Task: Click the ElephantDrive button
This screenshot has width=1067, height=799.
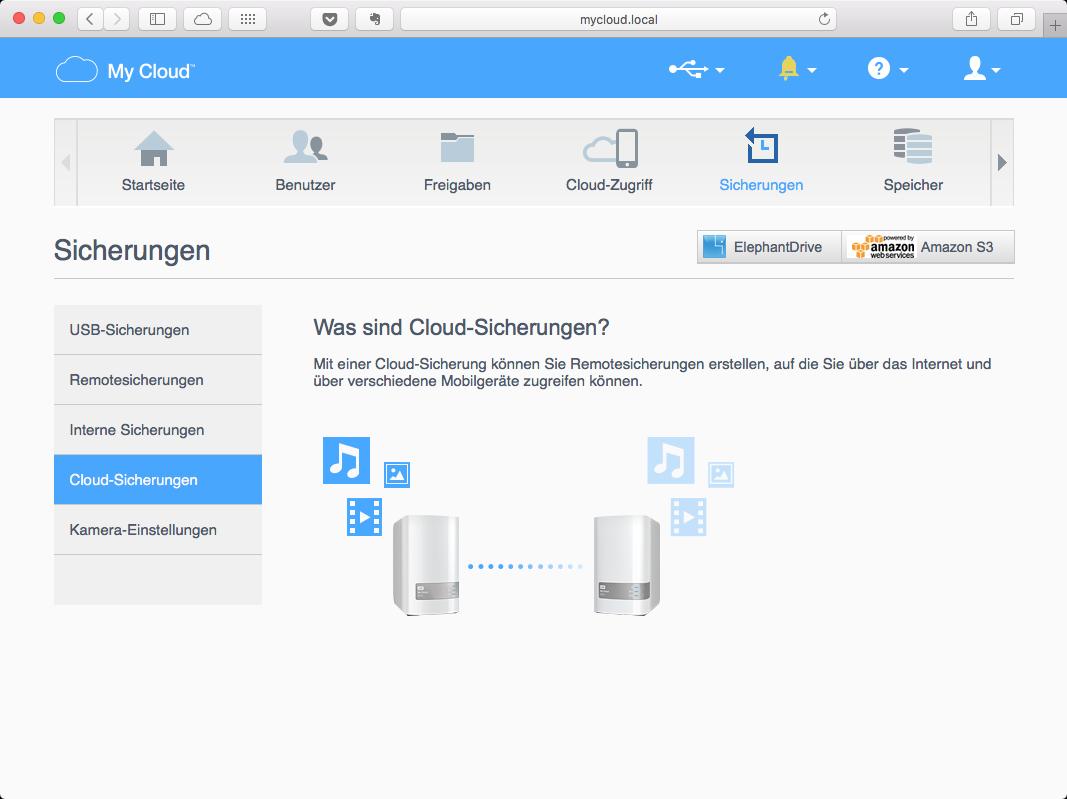Action: pos(770,247)
